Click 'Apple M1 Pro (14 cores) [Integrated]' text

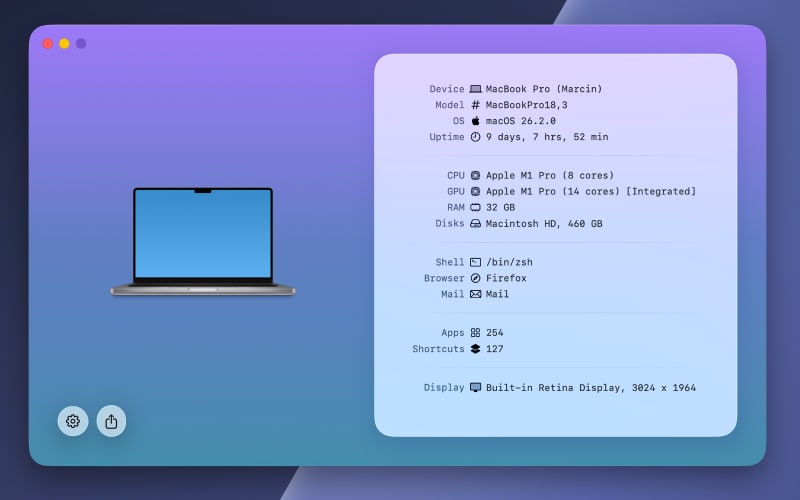click(591, 191)
